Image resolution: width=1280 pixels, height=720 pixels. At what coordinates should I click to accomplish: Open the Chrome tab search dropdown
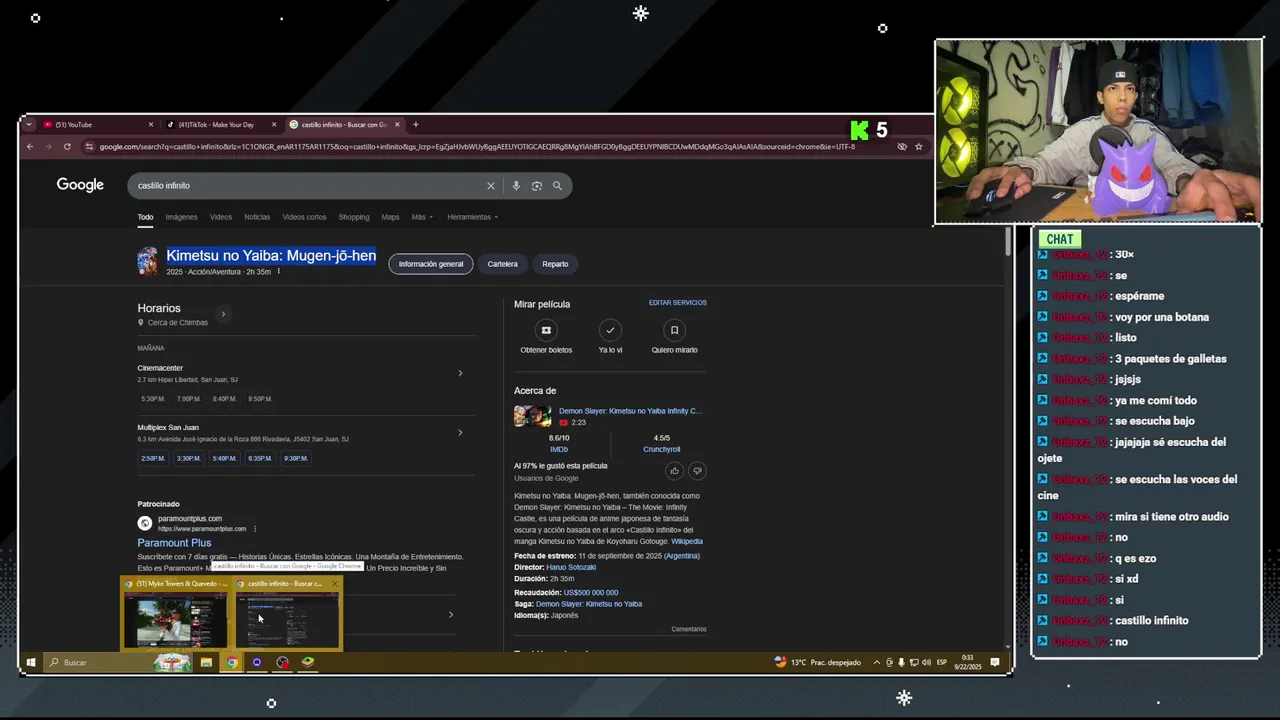[30, 125]
